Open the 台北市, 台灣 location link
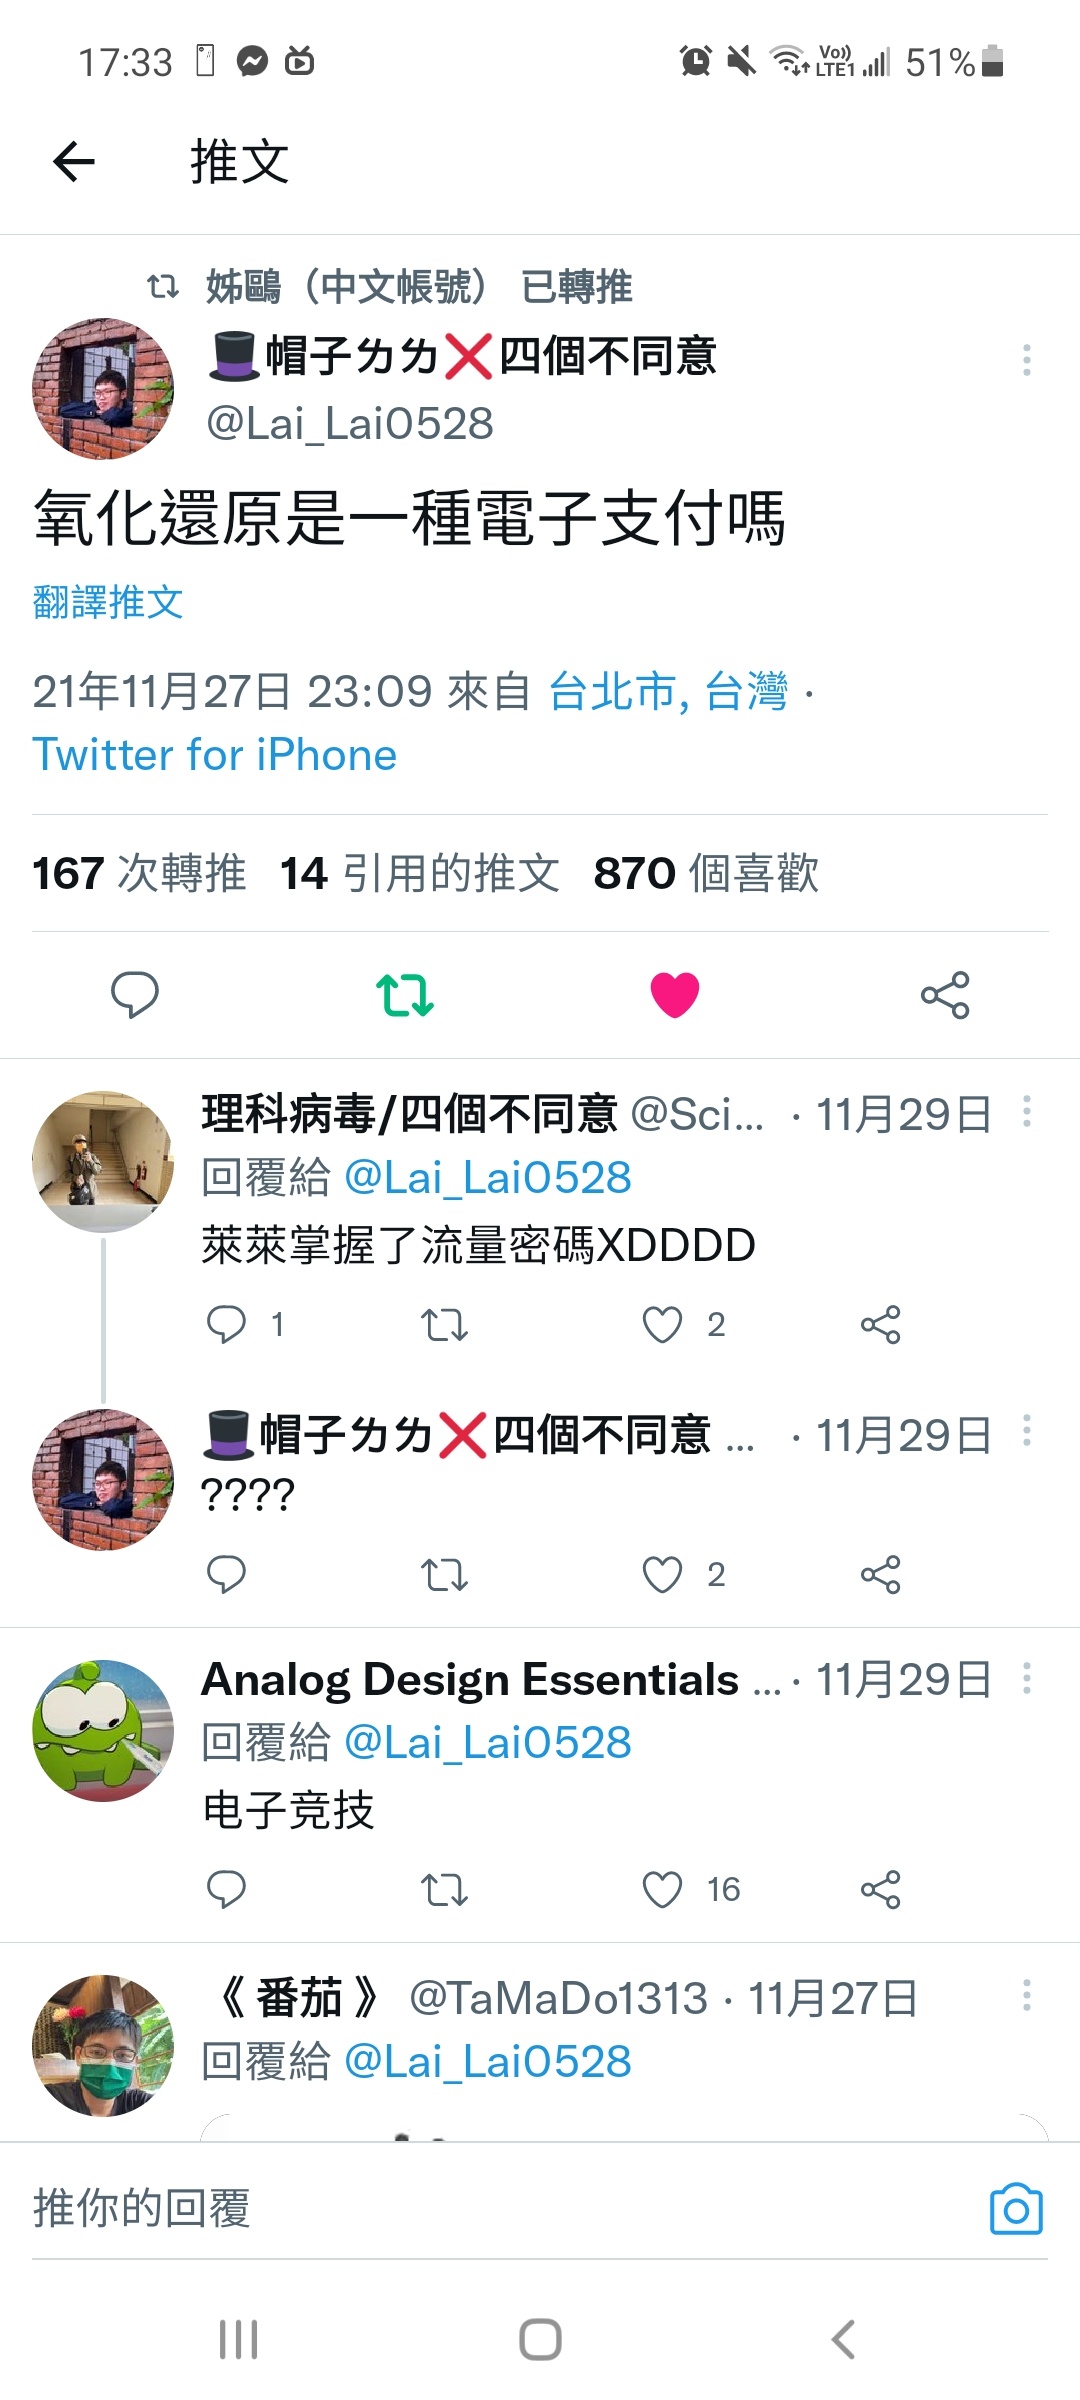This screenshot has width=1080, height=2400. point(669,691)
